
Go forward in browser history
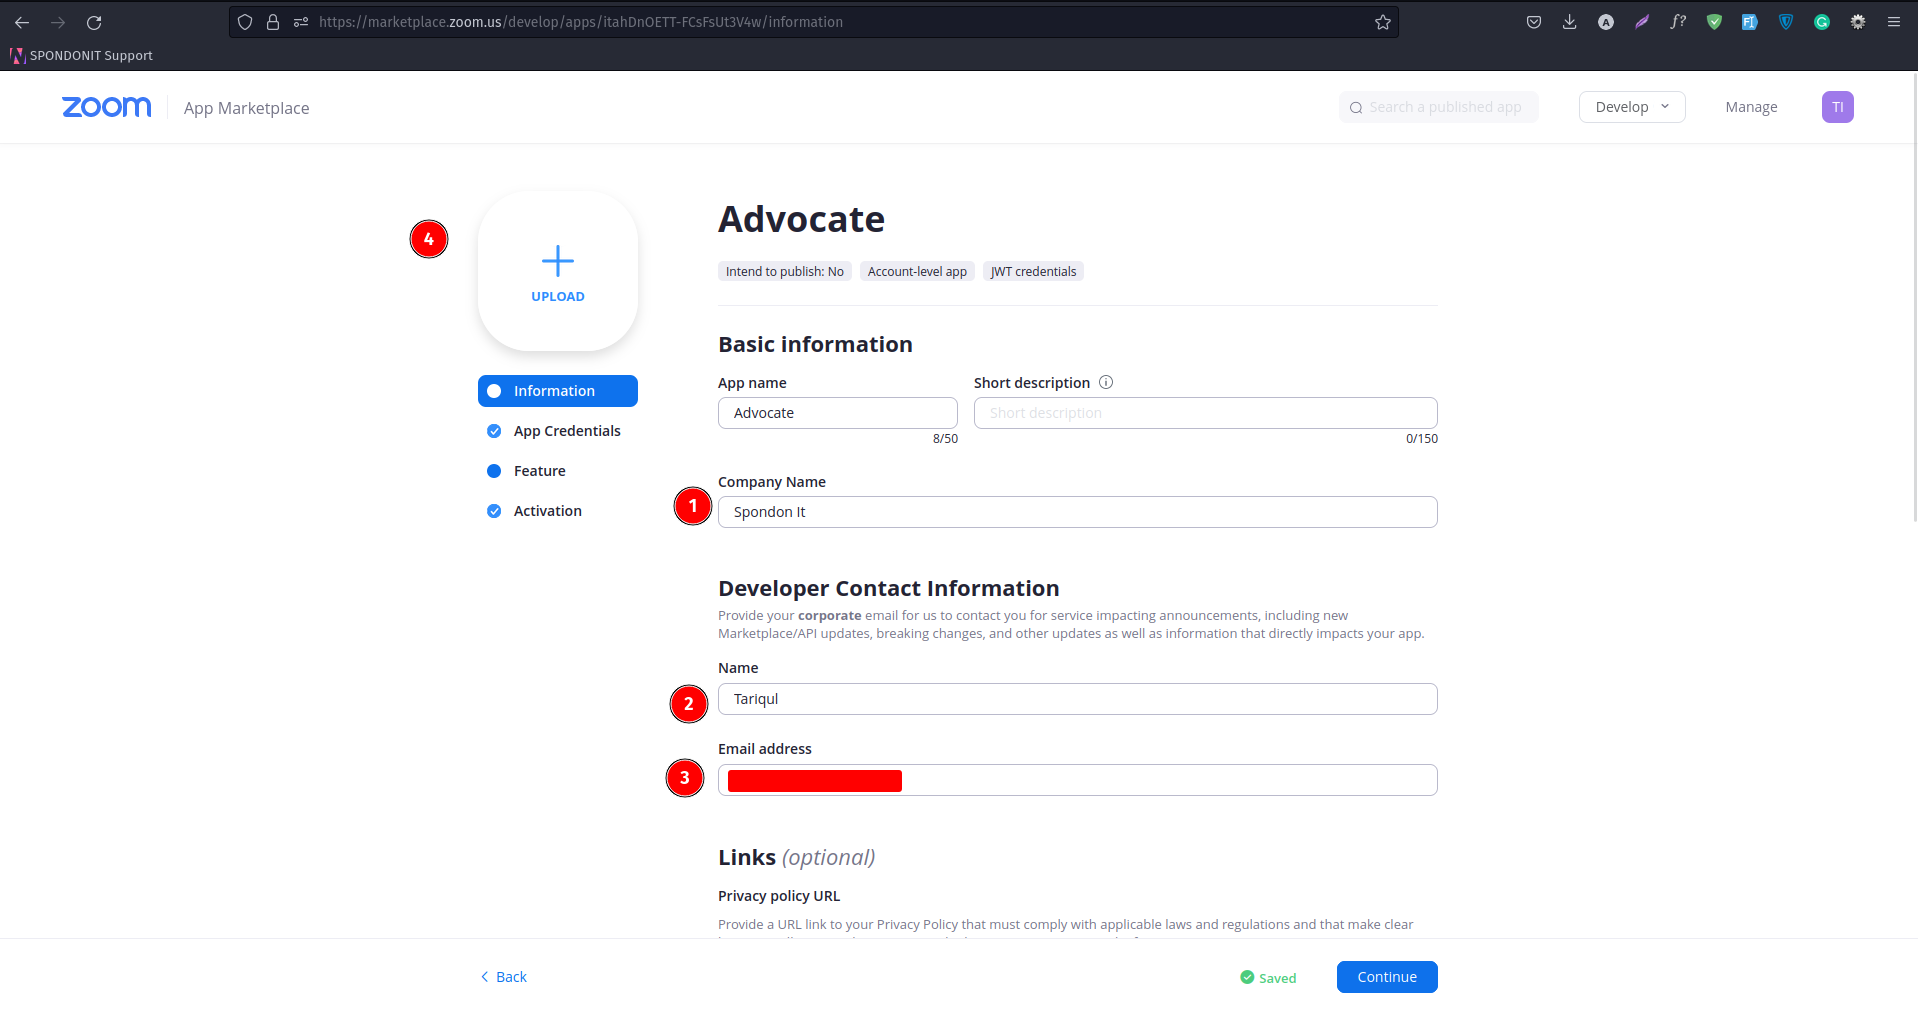(x=58, y=22)
